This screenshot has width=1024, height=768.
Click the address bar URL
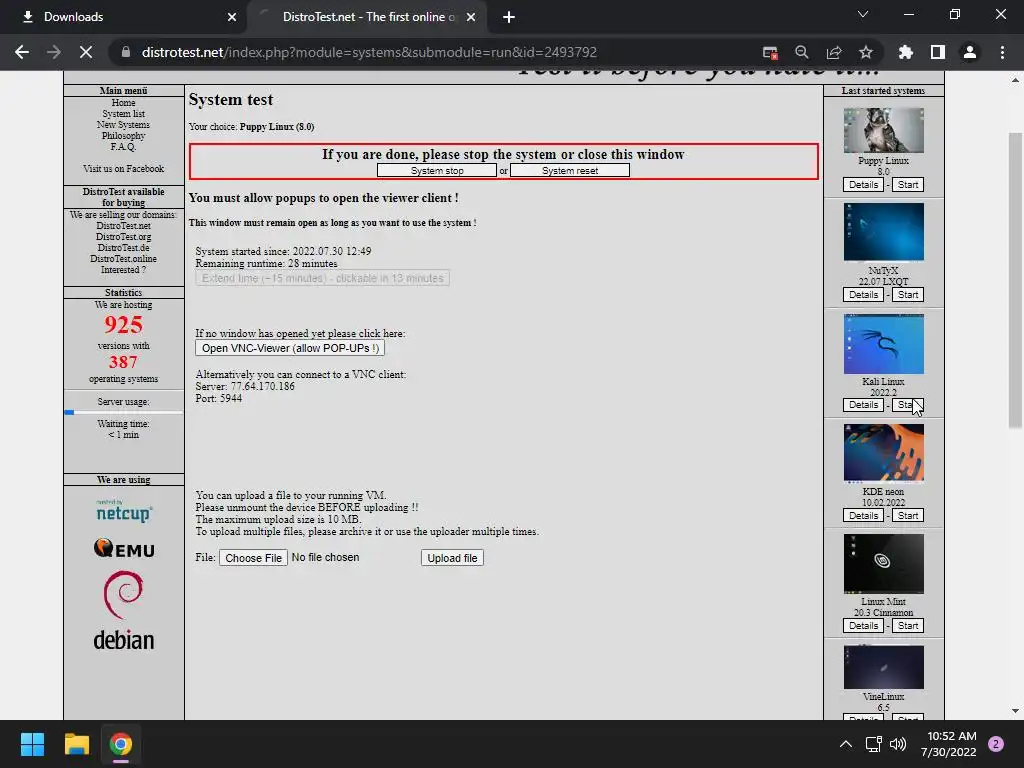coord(370,52)
